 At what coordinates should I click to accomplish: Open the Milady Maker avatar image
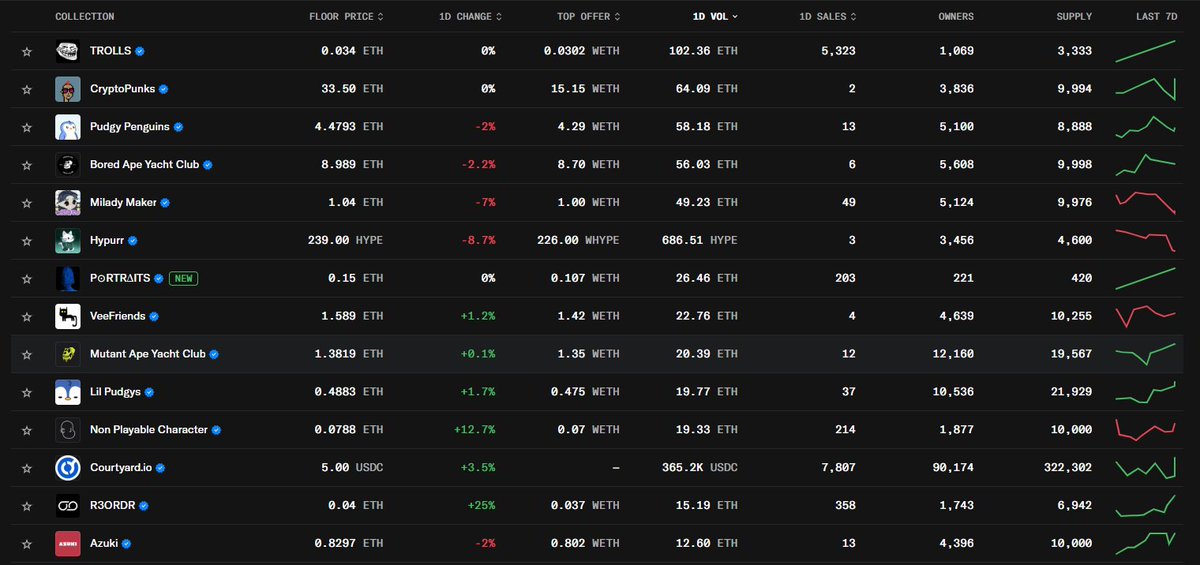[x=68, y=203]
